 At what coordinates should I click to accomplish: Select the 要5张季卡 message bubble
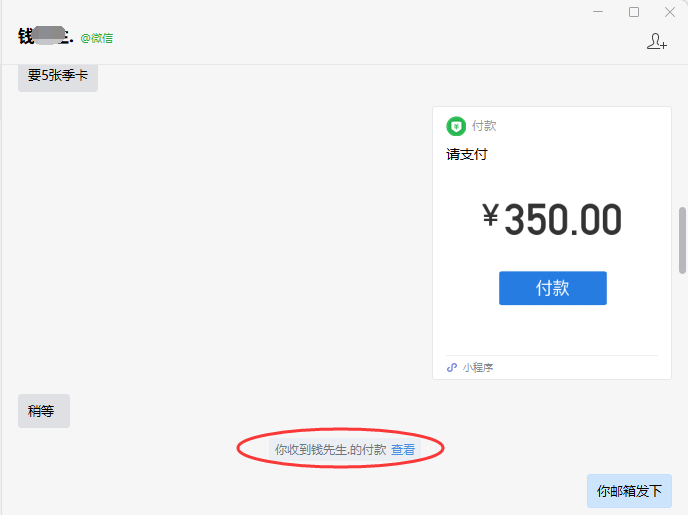click(x=57, y=76)
